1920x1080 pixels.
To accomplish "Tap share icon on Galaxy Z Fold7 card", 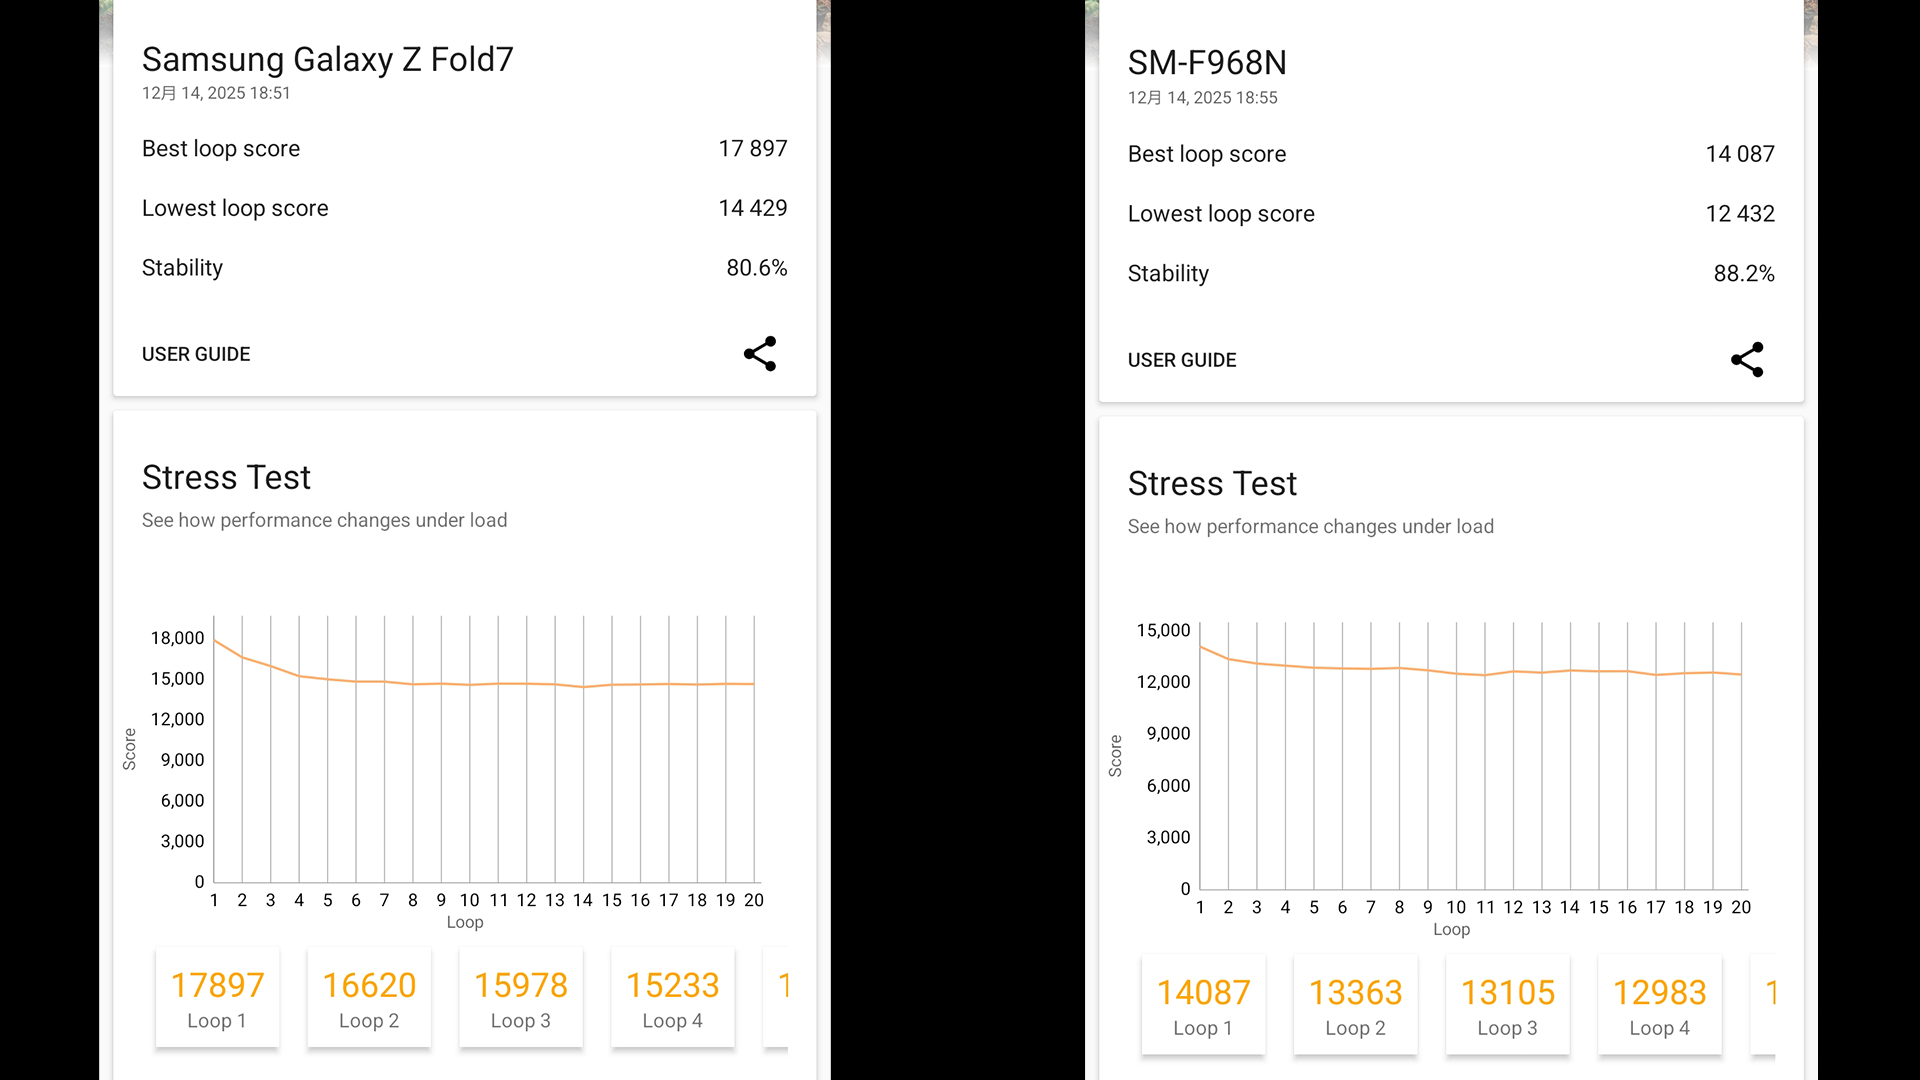I will point(760,354).
